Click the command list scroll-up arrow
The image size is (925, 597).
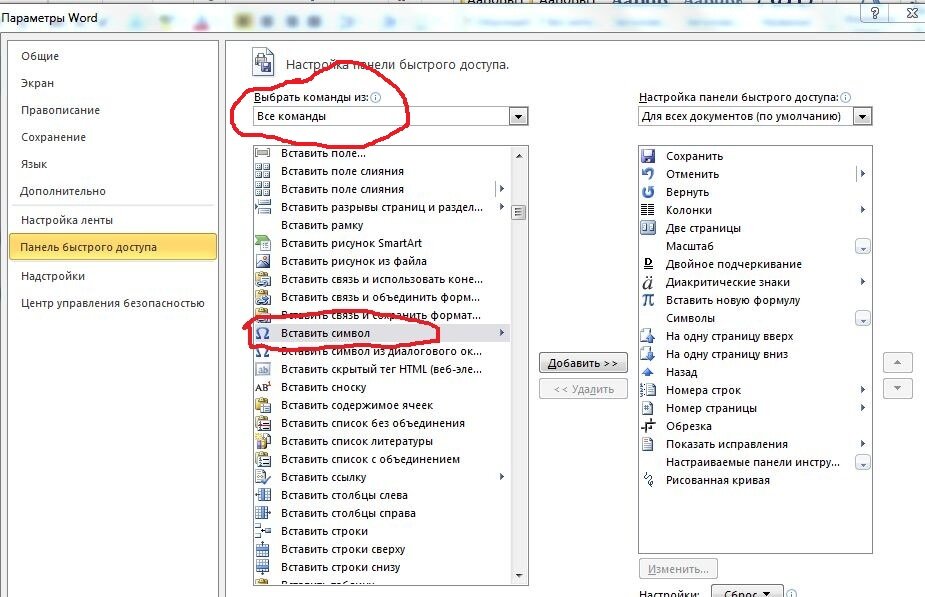point(519,156)
